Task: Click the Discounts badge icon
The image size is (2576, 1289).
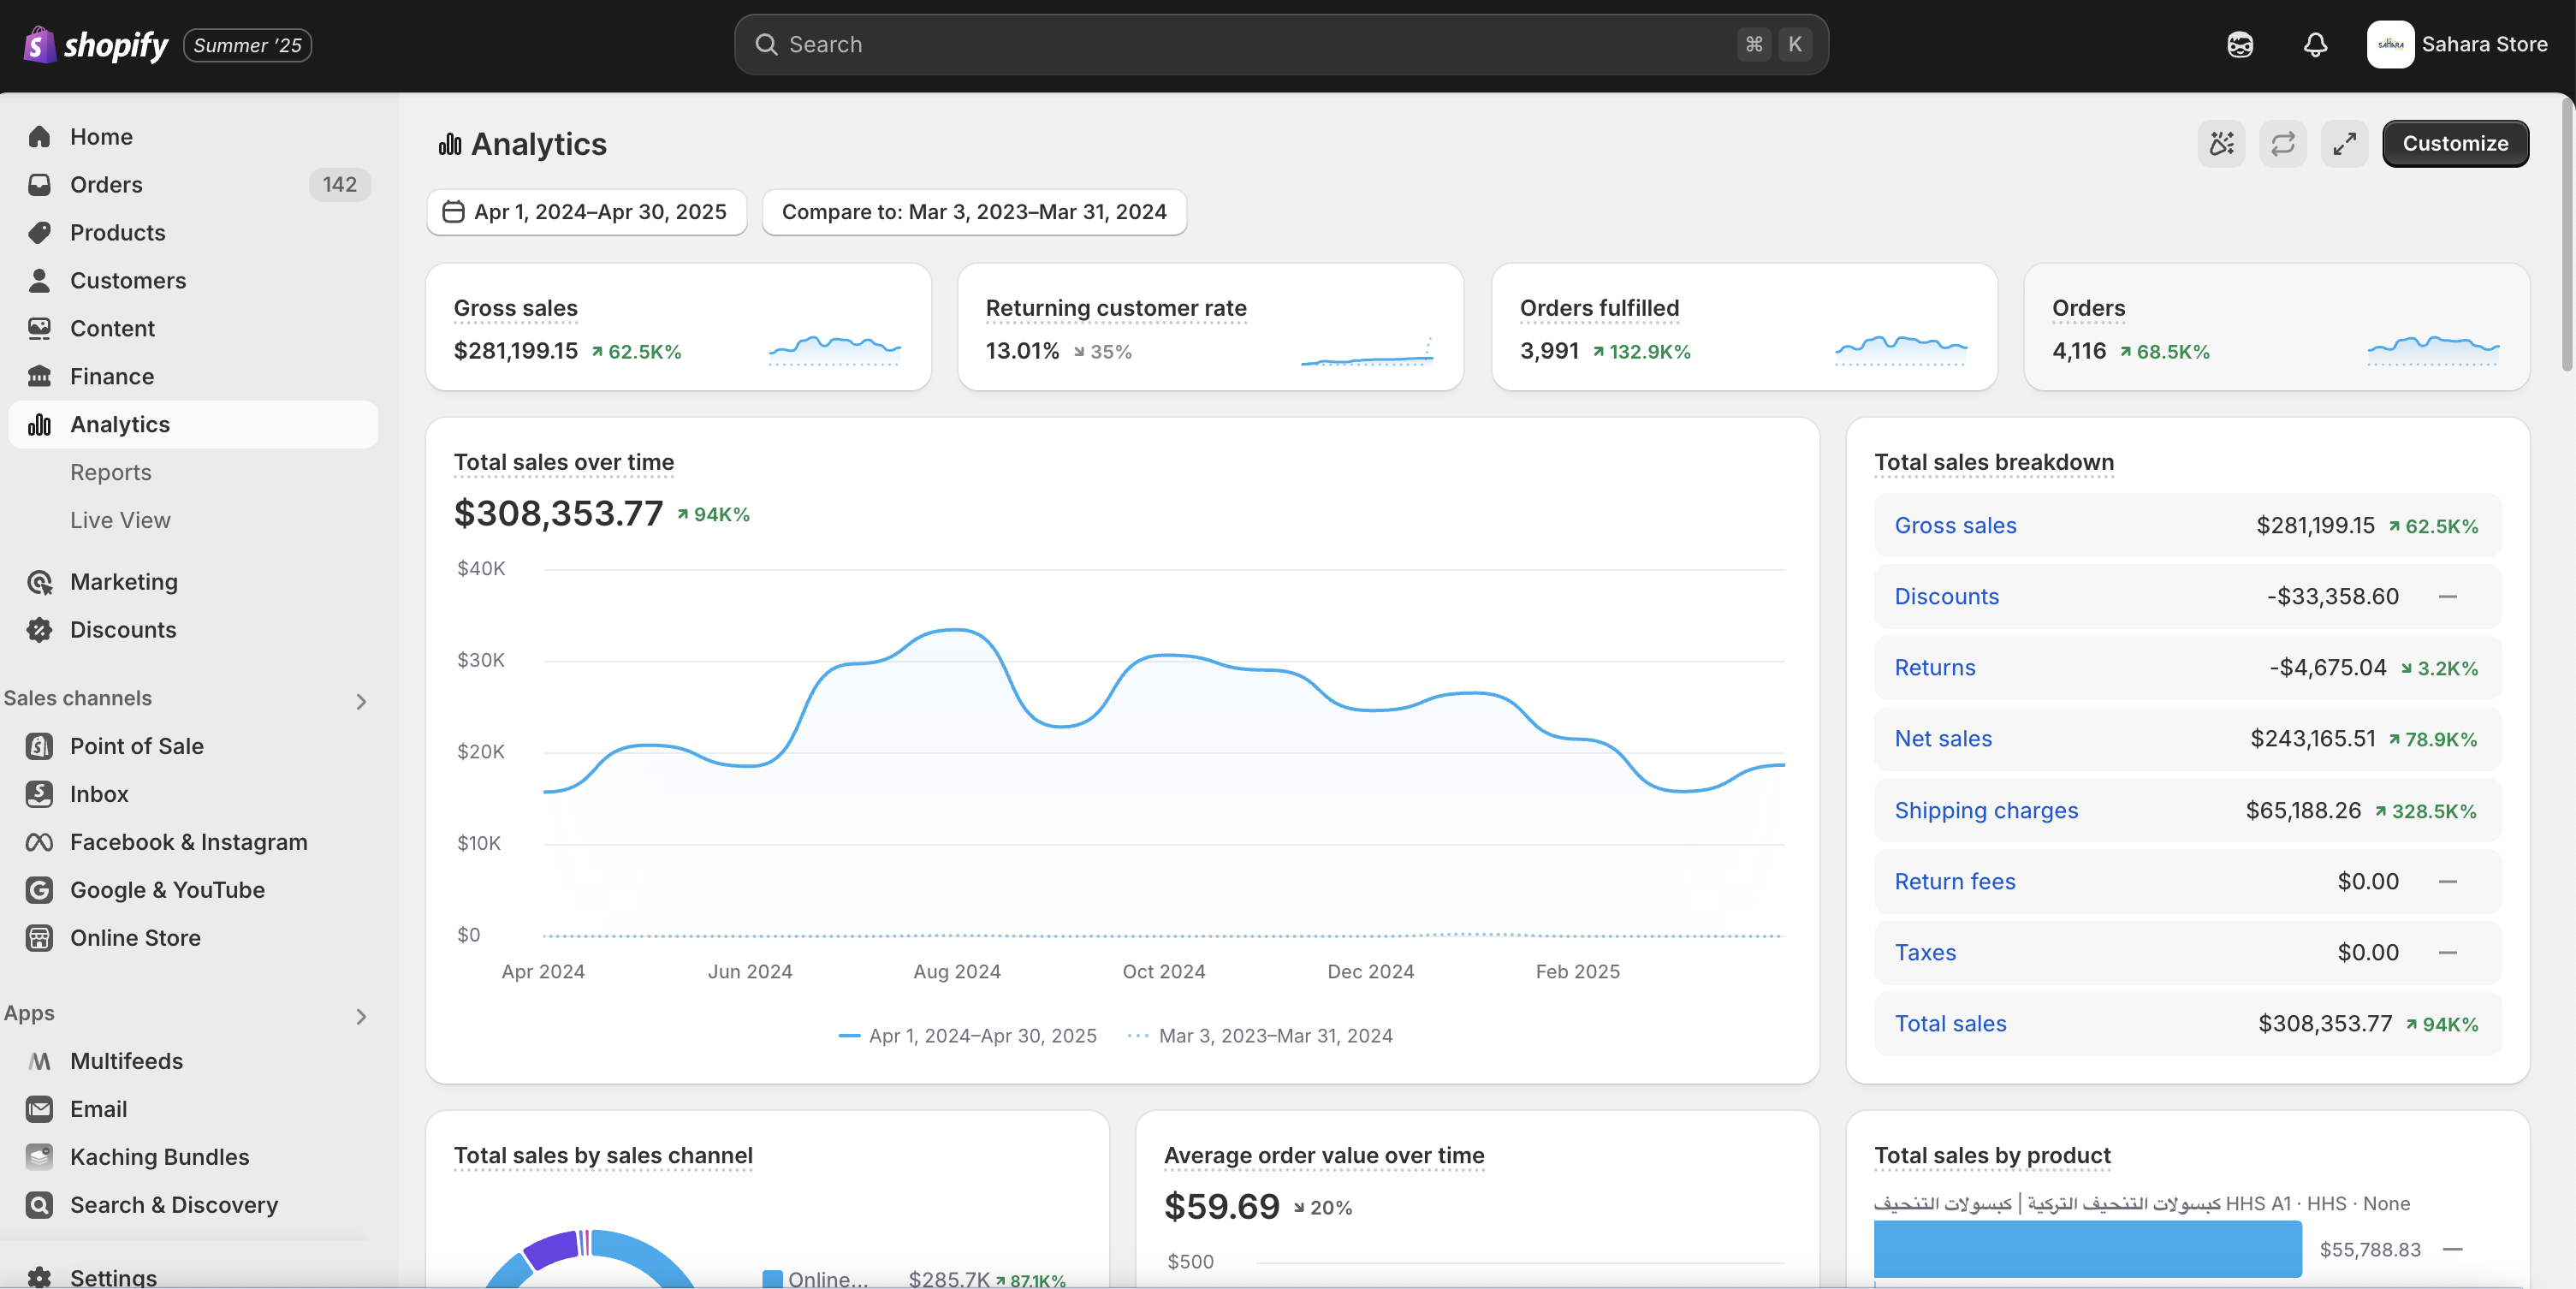Action: [39, 630]
